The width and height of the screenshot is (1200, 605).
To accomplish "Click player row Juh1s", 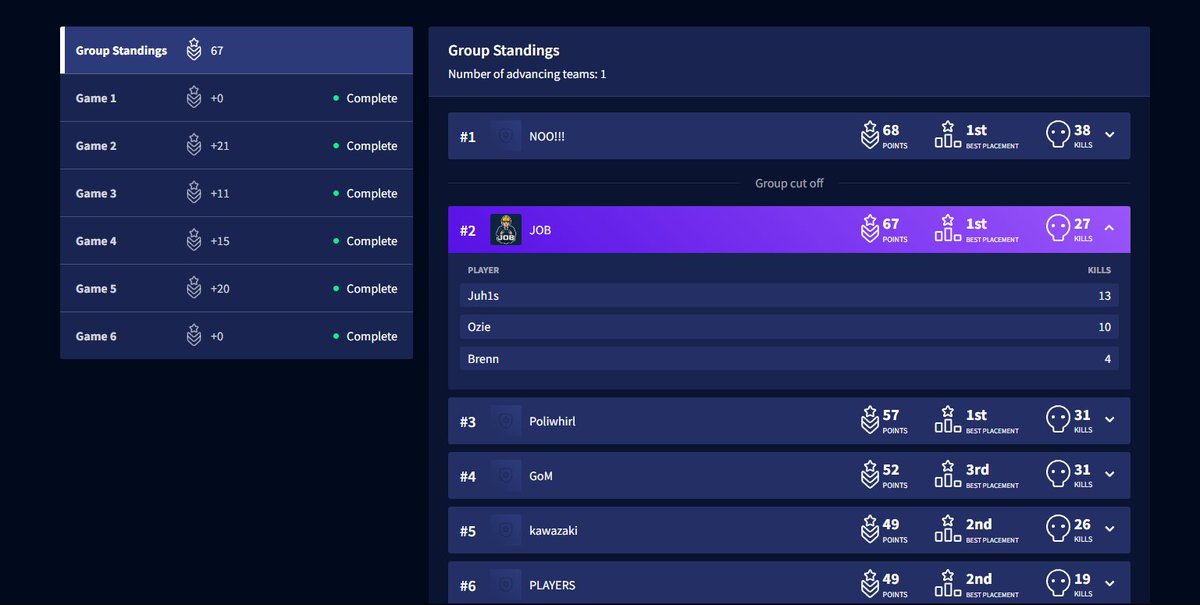I will click(x=789, y=295).
